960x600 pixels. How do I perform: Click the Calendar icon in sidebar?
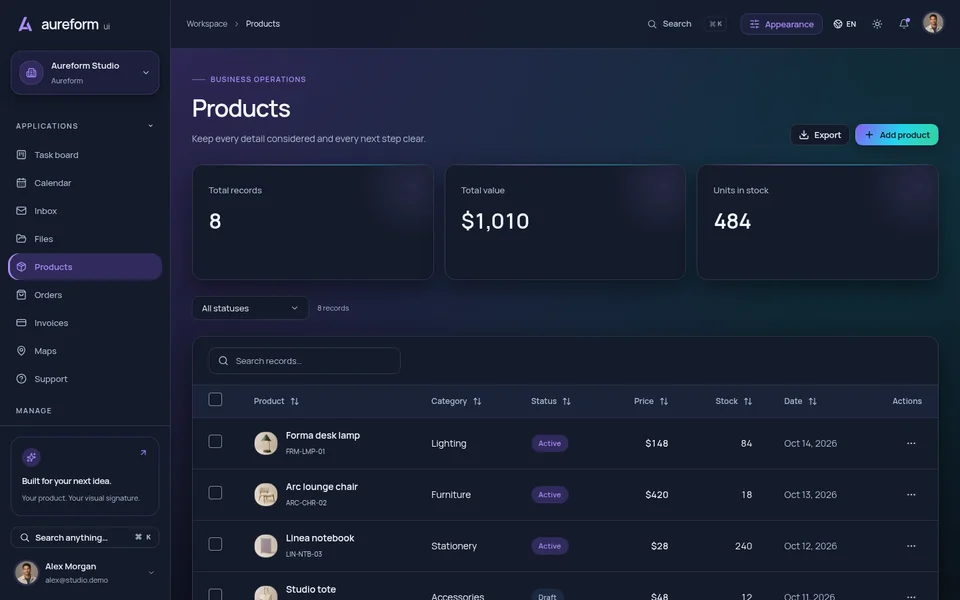(x=21, y=183)
